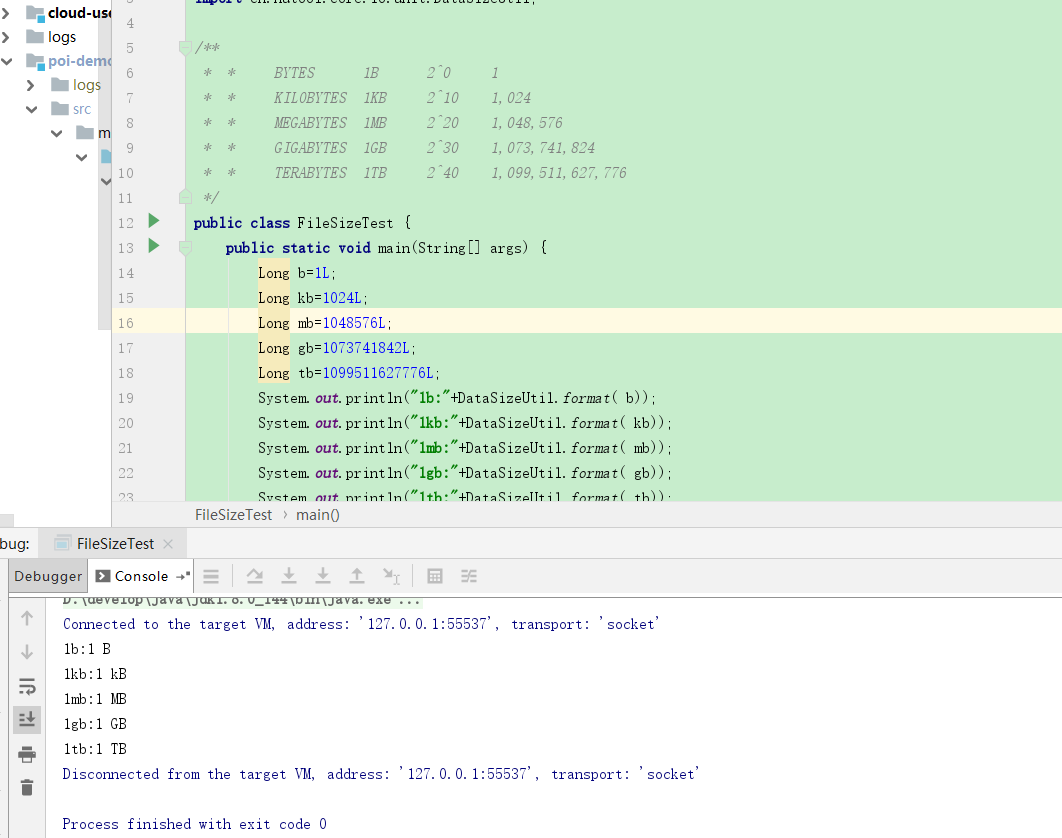This screenshot has height=838, width=1062.
Task: Clear console with trash icon
Action: [27, 787]
